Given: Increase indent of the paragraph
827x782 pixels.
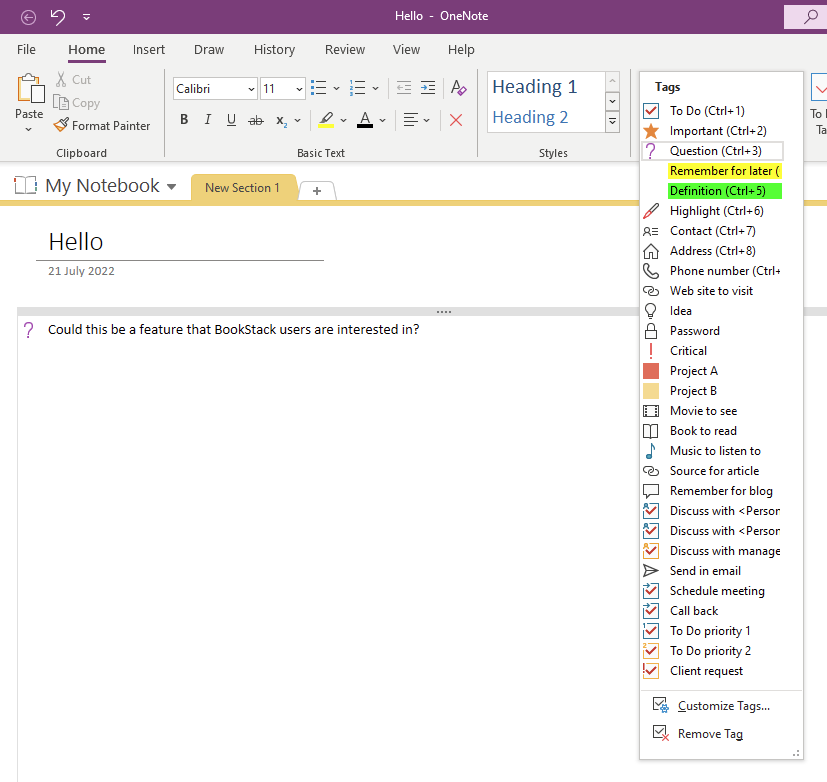Looking at the screenshot, I should coord(428,88).
